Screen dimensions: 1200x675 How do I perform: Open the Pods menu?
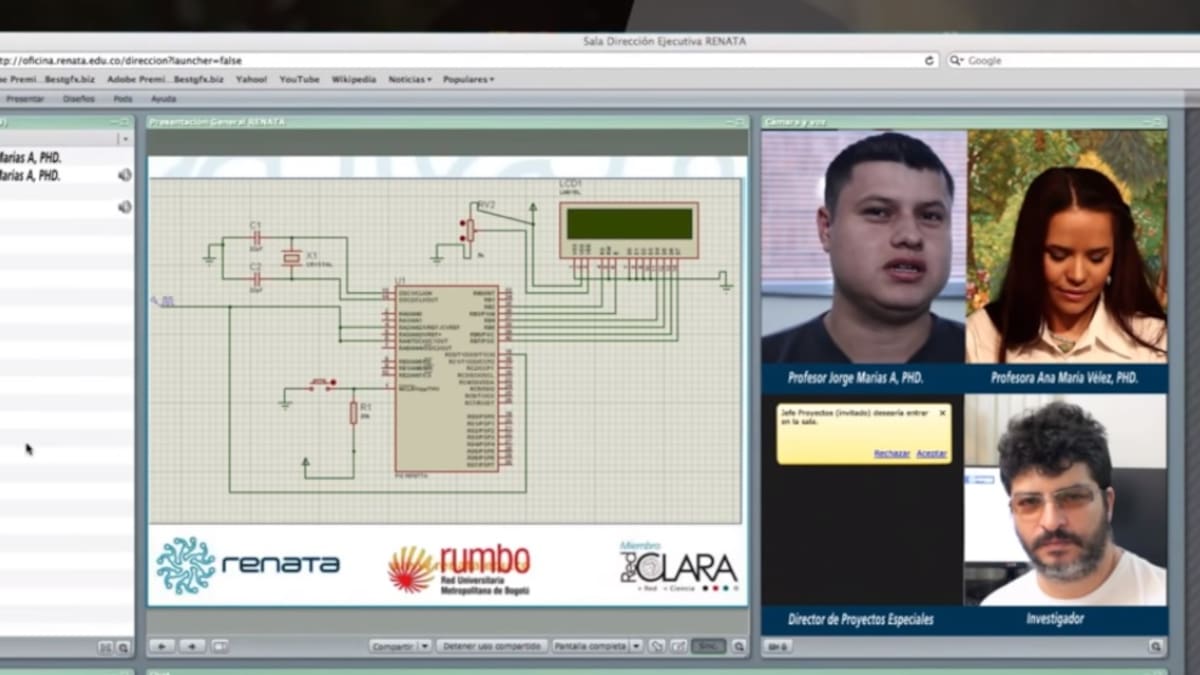click(x=123, y=99)
